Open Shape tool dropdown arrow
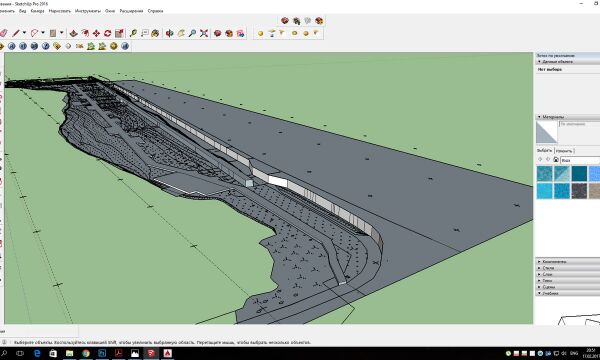600x360 pixels. 62,33
